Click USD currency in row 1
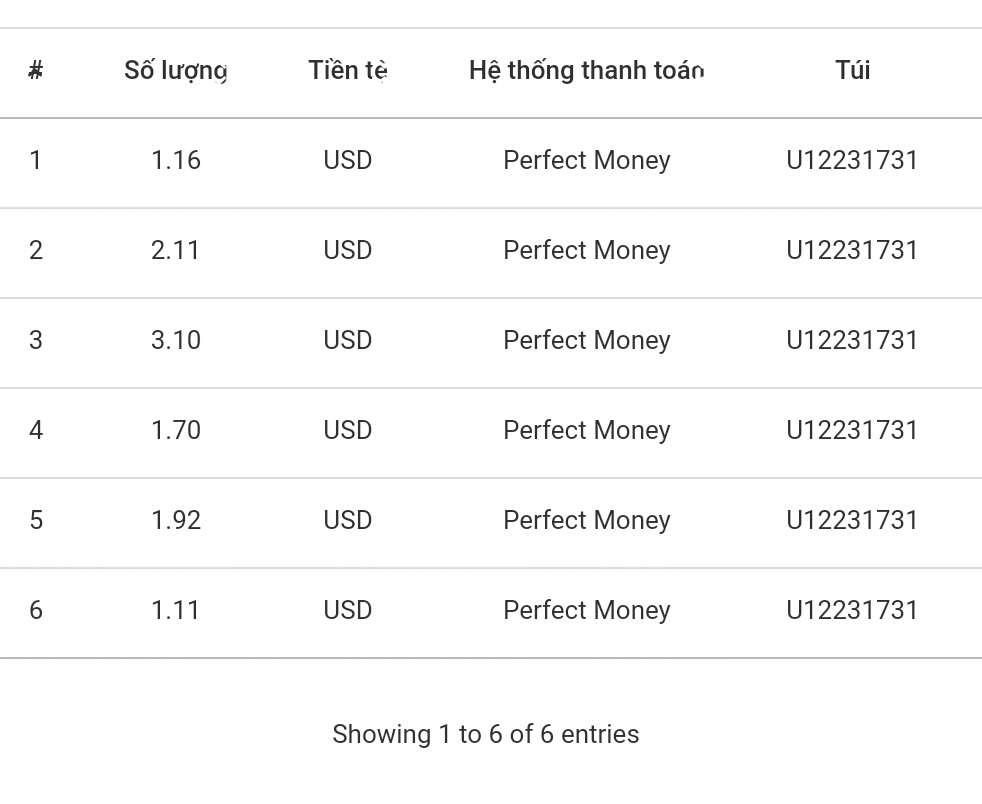This screenshot has width=982, height=804. (347, 161)
